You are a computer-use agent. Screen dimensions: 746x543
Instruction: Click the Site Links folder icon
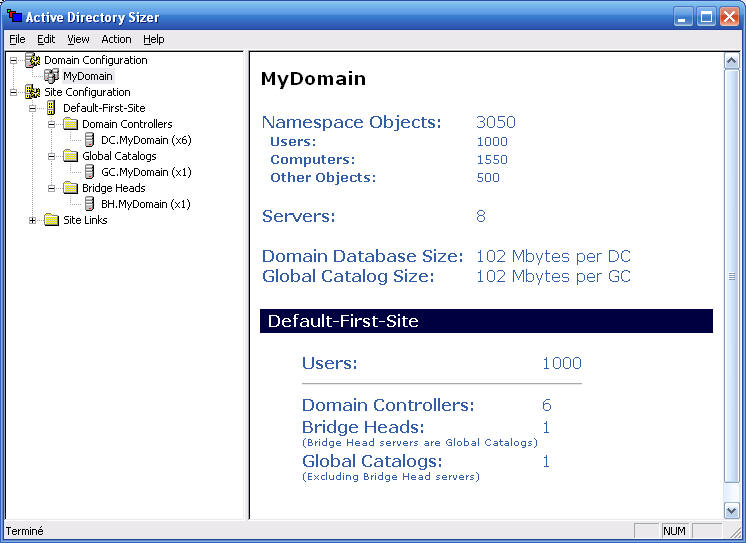tap(51, 220)
